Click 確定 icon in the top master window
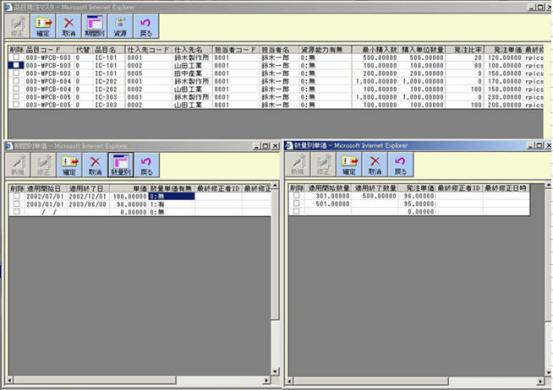Viewport: 553px width, 390px height. pos(43,26)
